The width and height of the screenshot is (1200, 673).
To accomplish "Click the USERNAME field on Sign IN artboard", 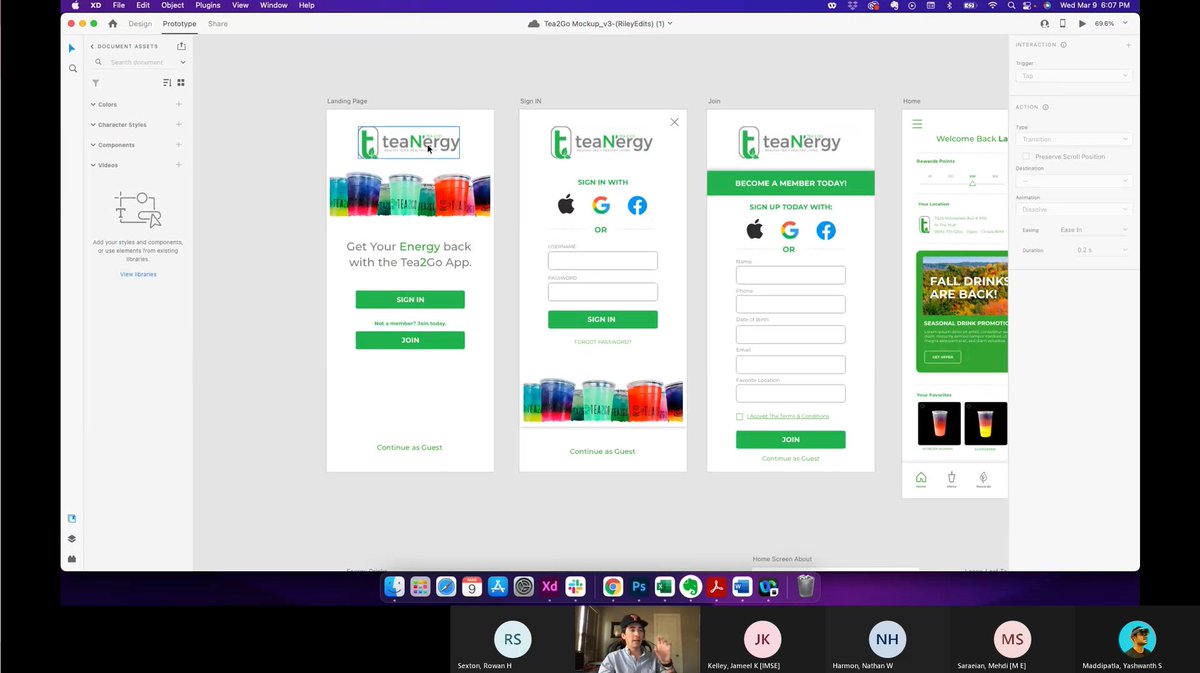I will 603,261.
